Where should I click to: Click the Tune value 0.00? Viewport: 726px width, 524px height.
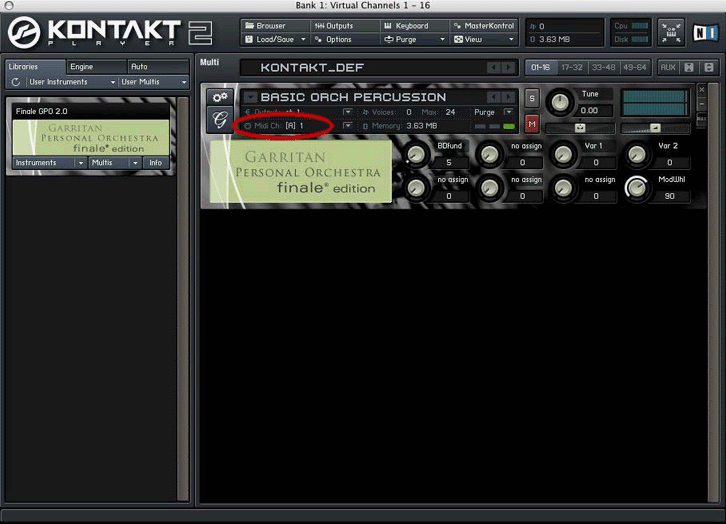(589, 111)
